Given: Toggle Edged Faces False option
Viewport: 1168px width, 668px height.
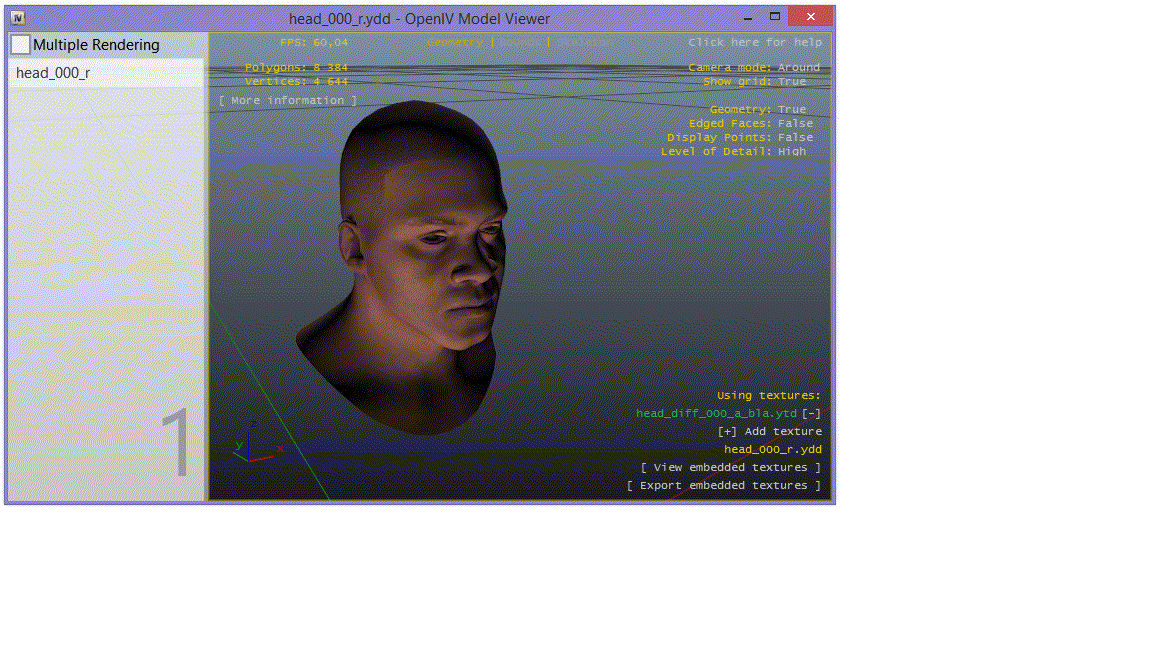Looking at the screenshot, I should pyautogui.click(x=796, y=124).
